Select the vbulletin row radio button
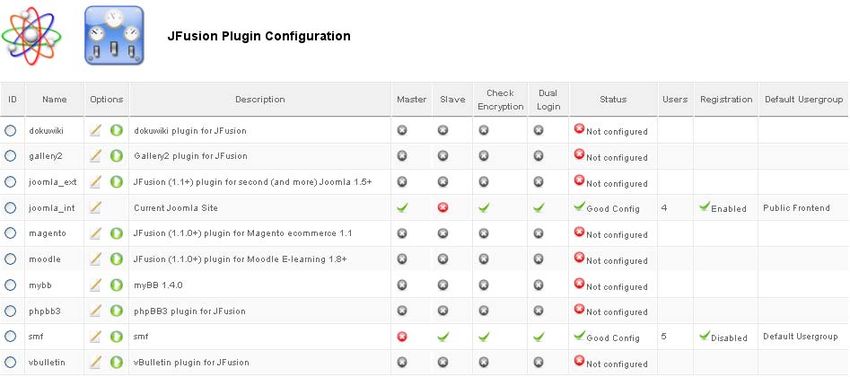 point(10,362)
